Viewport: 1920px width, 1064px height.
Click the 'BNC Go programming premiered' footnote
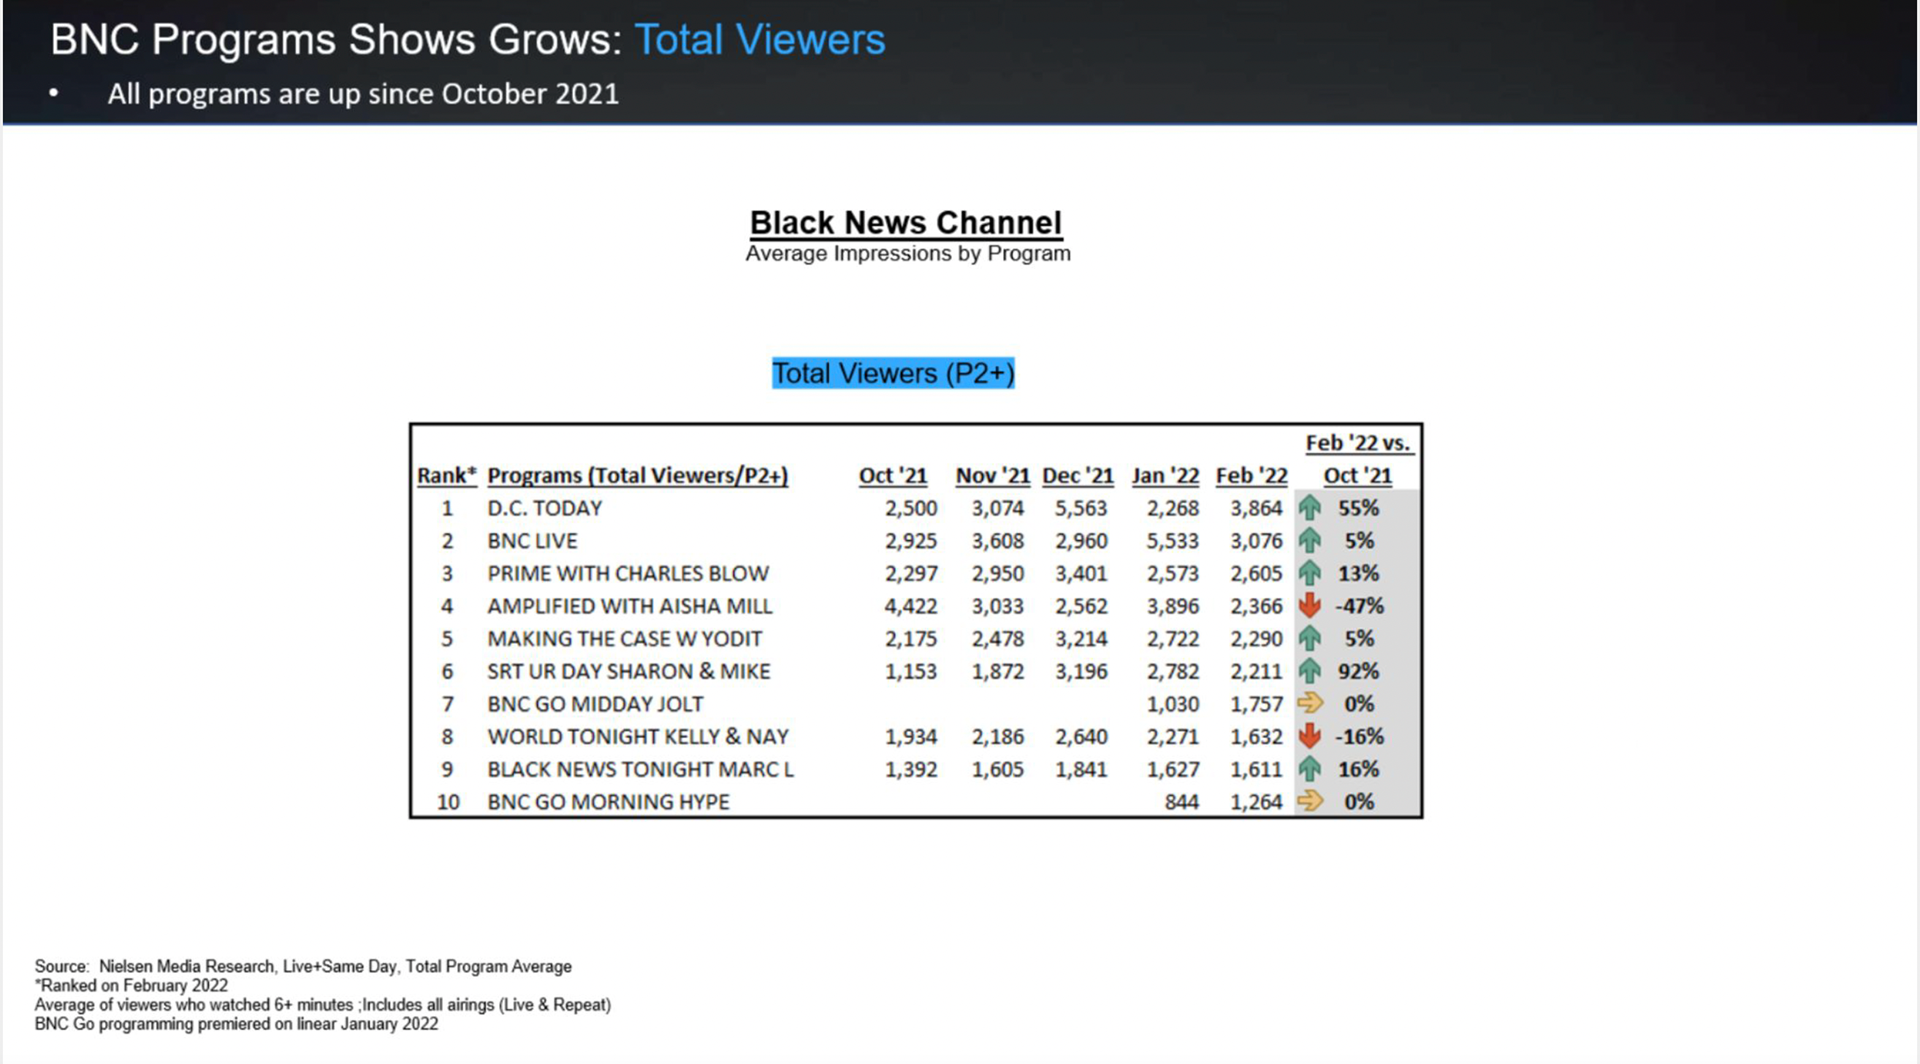pos(236,1024)
